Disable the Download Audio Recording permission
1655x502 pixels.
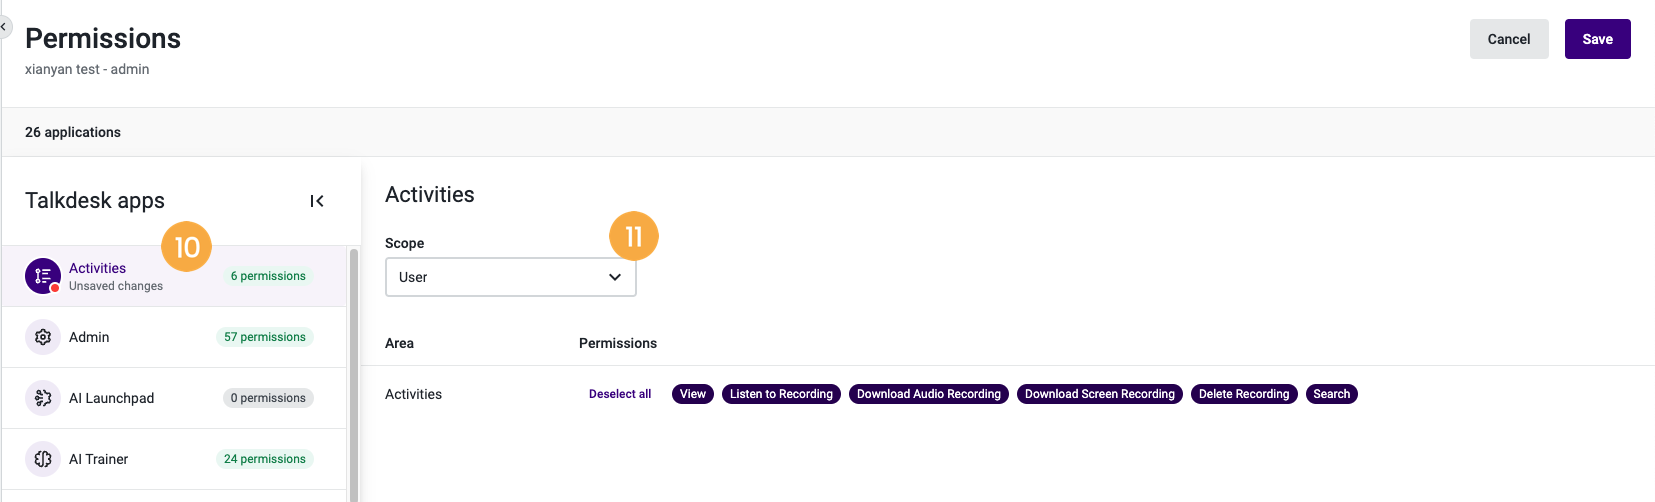pyautogui.click(x=929, y=394)
